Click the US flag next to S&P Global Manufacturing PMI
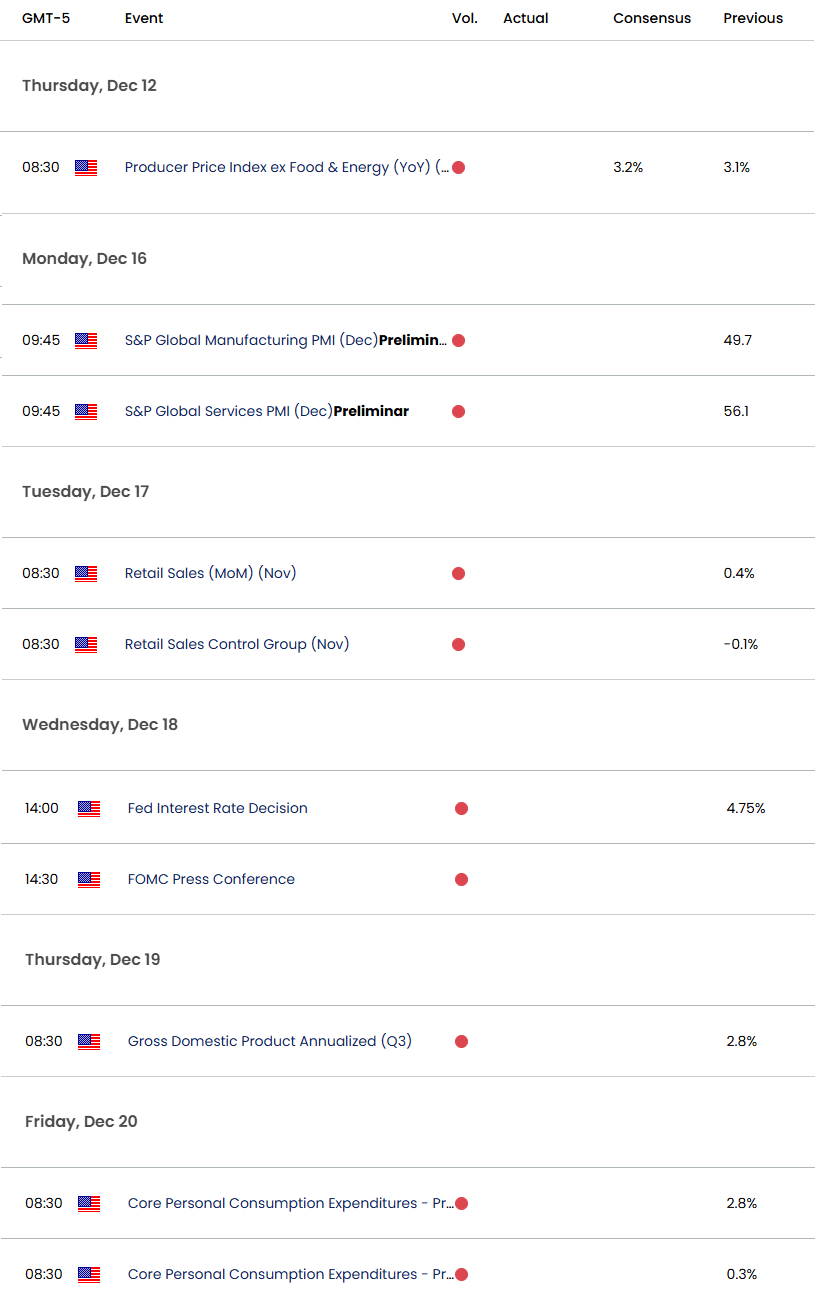The image size is (815, 1293). pos(86,340)
